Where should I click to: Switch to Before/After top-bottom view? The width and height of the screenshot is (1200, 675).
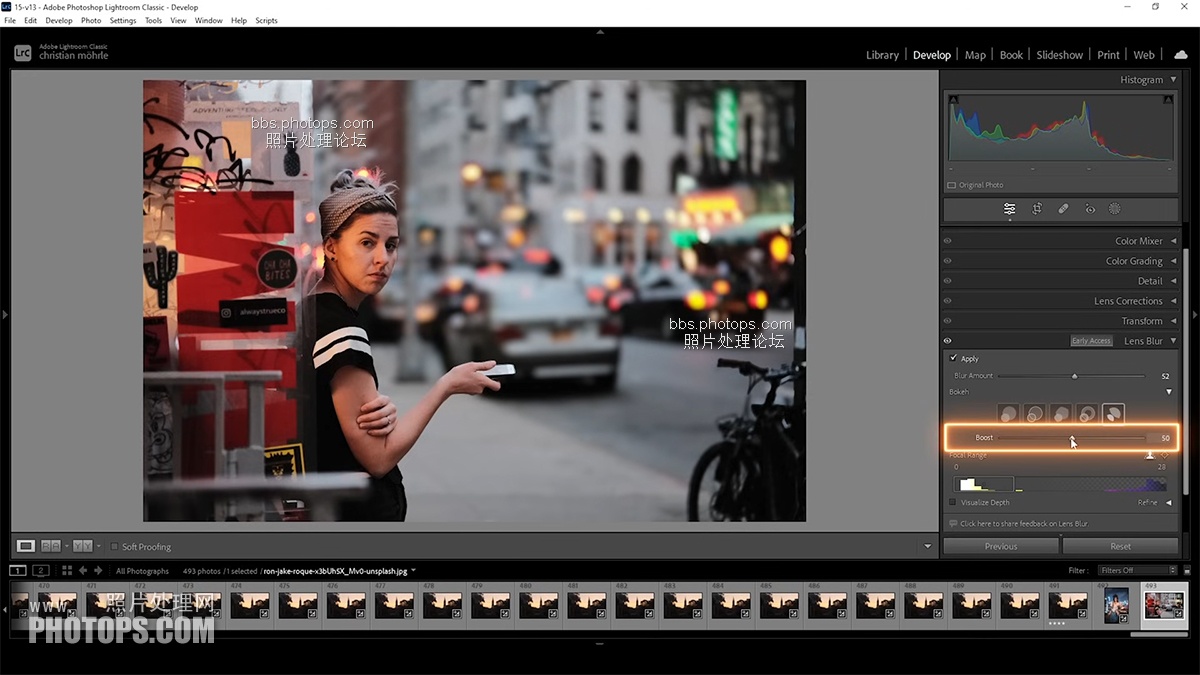pyautogui.click(x=83, y=546)
